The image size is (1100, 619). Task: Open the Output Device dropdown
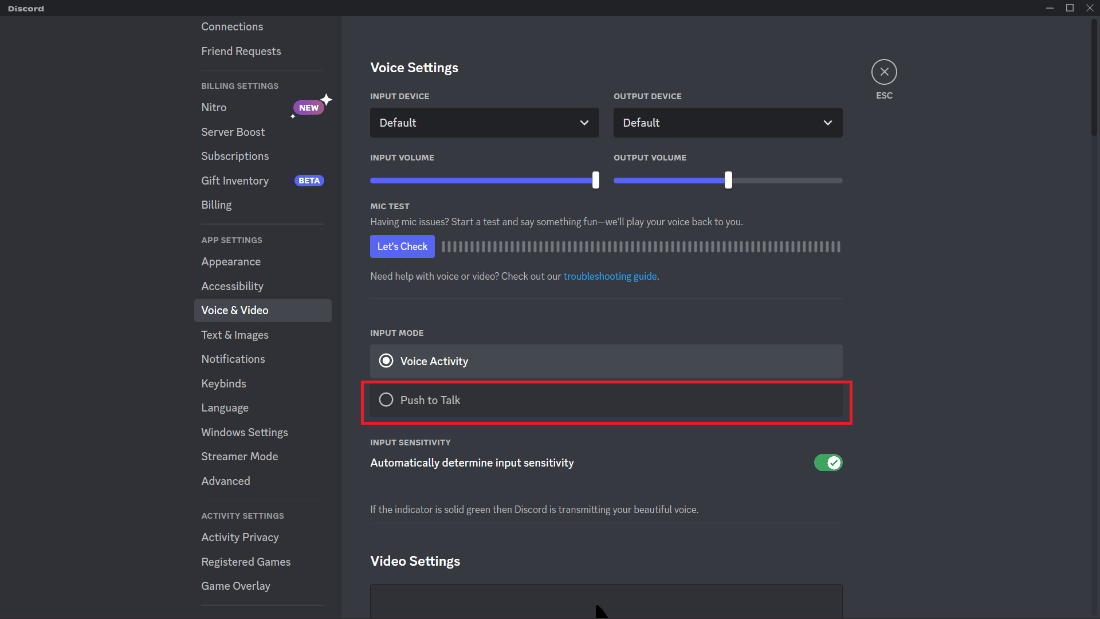tap(727, 123)
